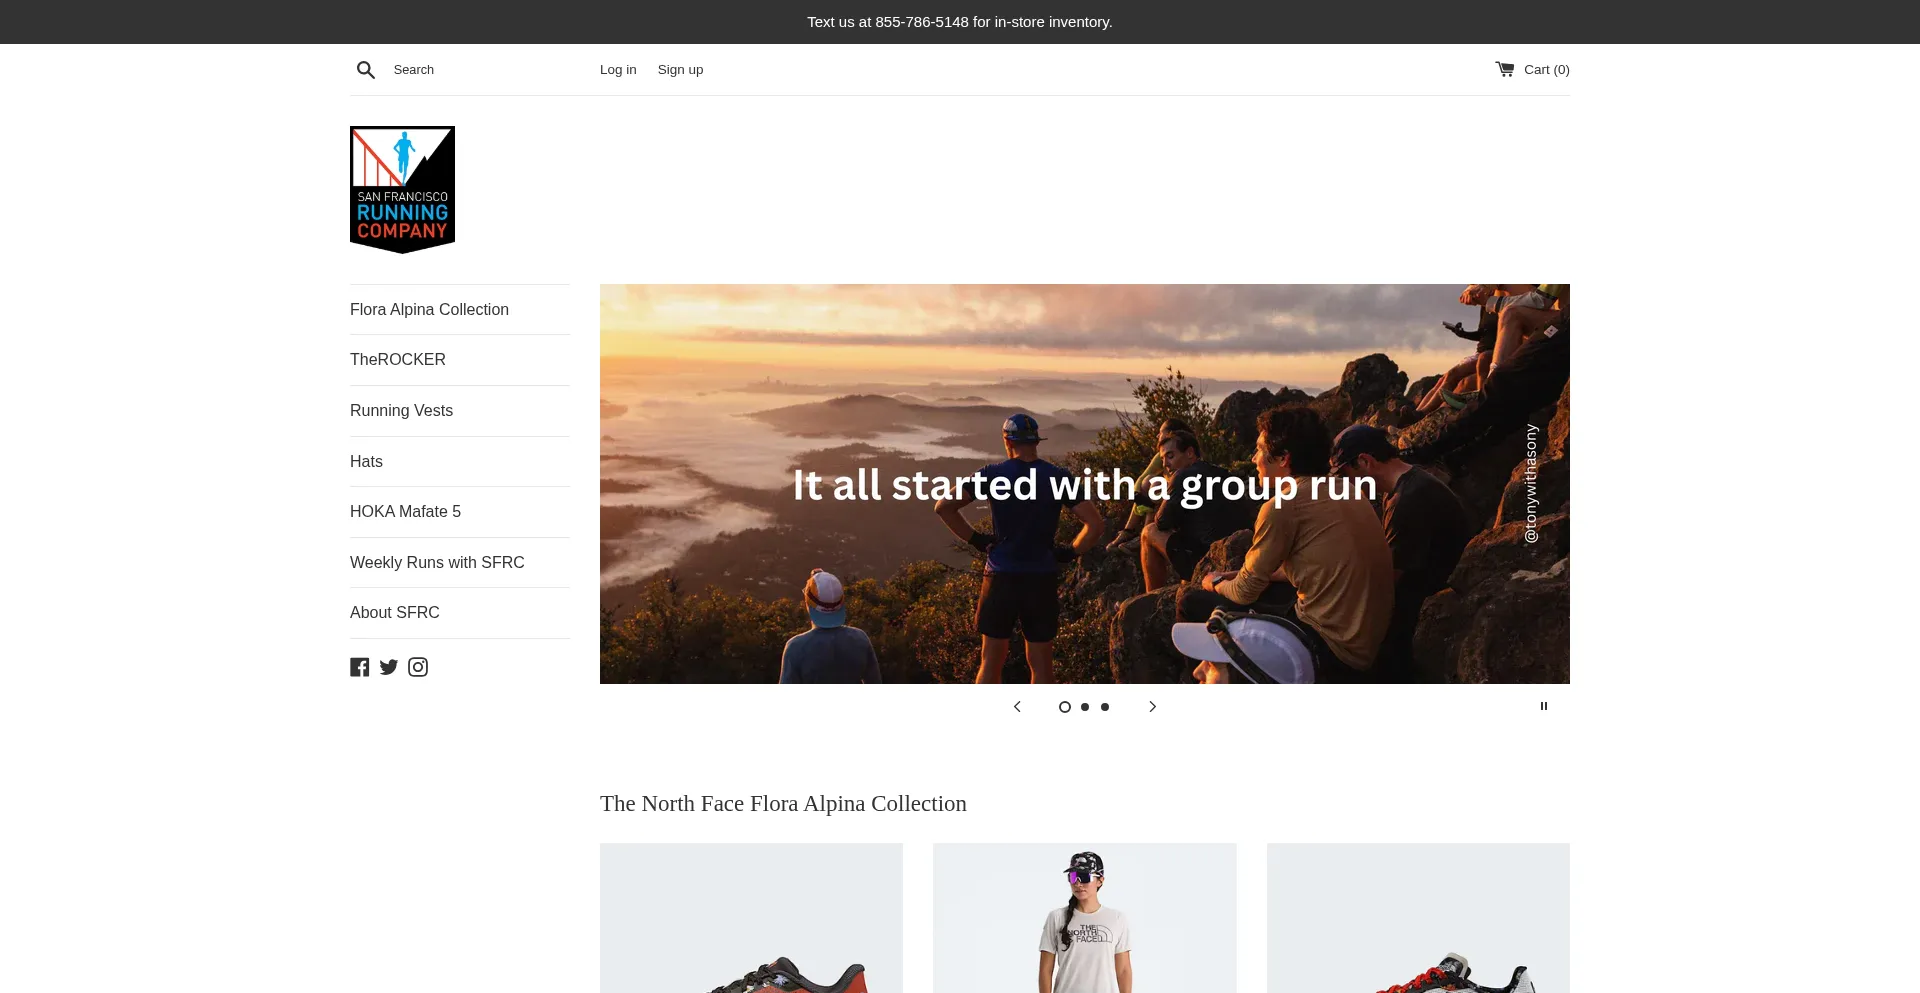Screen dimensions: 1920x993
Task: Select the second slideshow dot
Action: pyautogui.click(x=1085, y=707)
